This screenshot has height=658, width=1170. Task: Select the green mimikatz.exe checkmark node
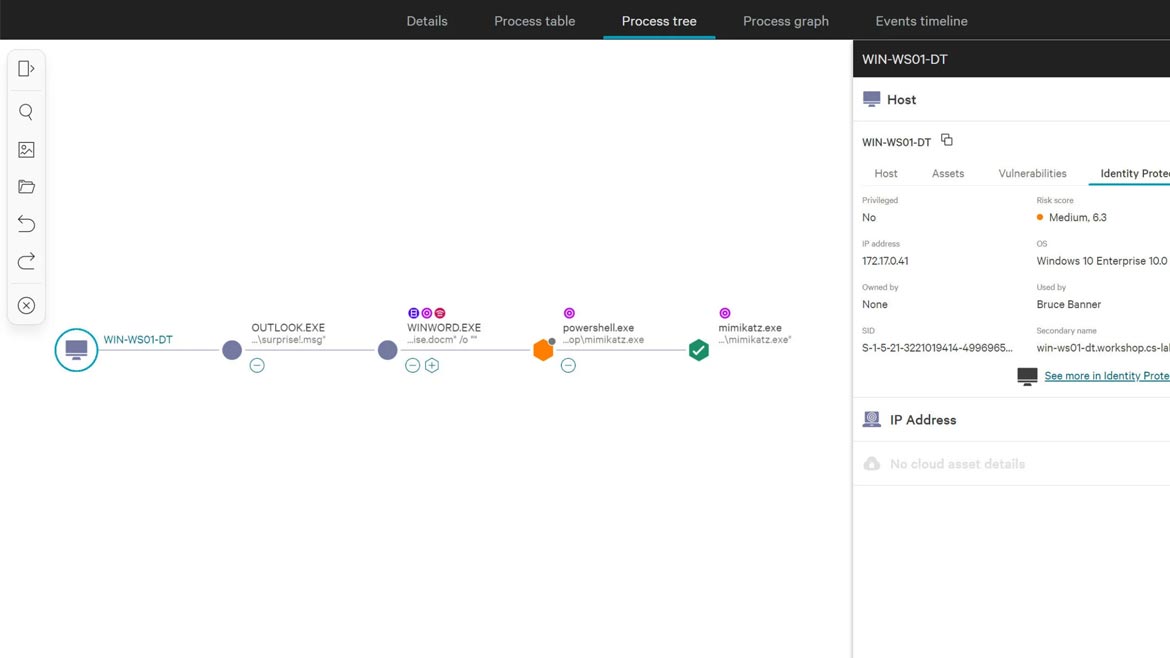pos(699,350)
